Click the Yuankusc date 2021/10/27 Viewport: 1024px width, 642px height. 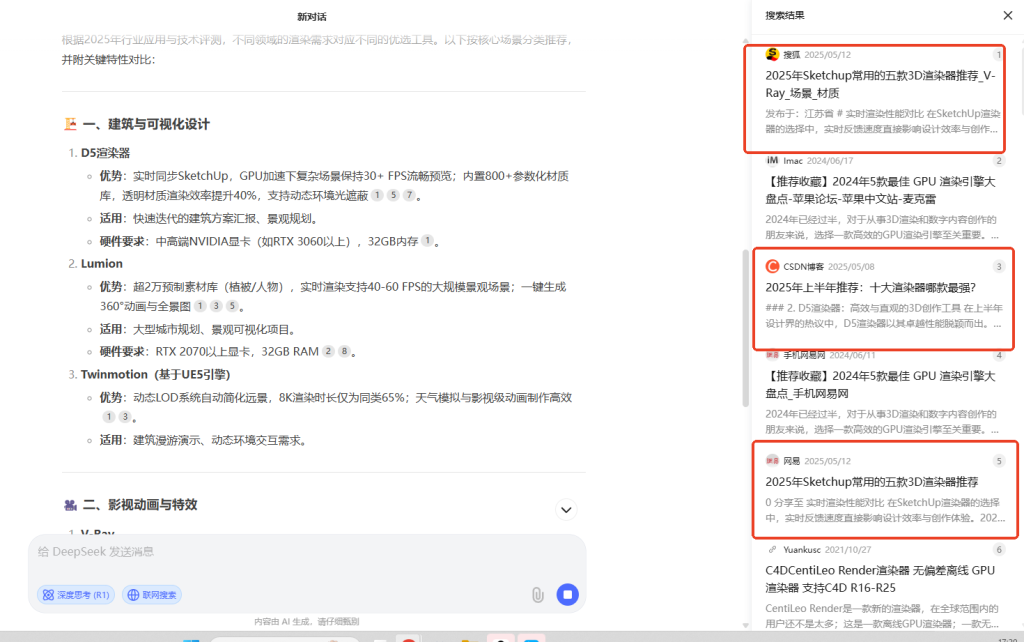click(848, 550)
